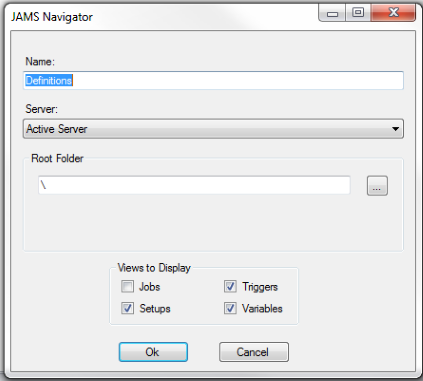
Task: Click the 'Root Folder' group label
Action: 57,158
